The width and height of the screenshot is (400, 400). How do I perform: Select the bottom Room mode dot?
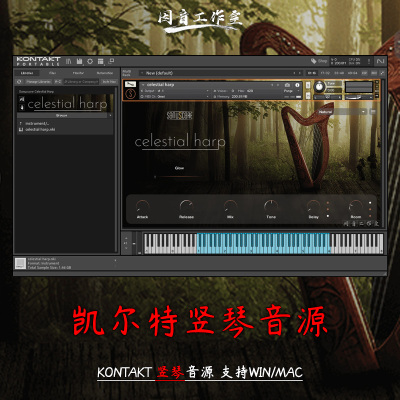370,216
